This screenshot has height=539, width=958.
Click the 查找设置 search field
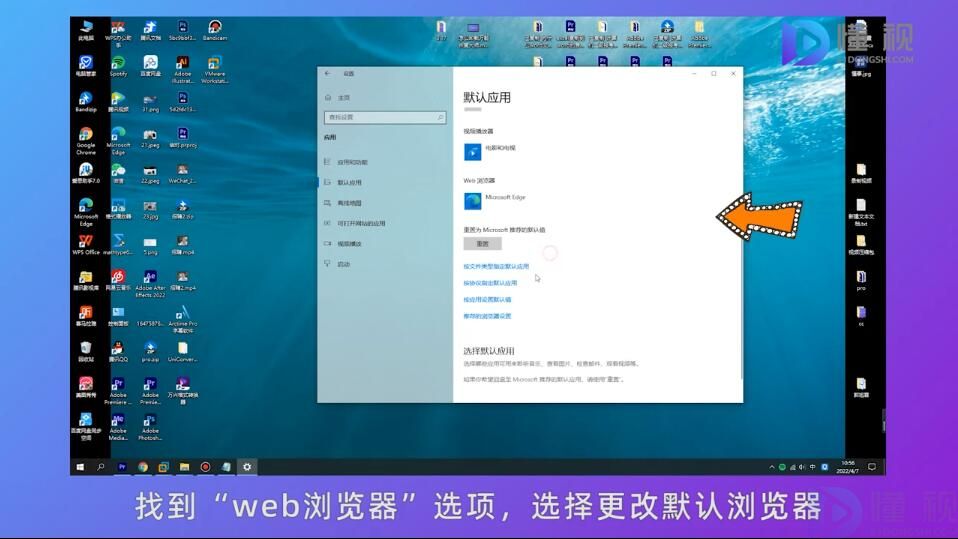385,117
